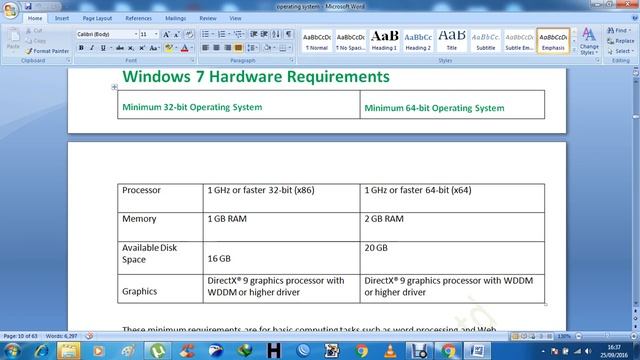Click the table move handle

coord(114,87)
